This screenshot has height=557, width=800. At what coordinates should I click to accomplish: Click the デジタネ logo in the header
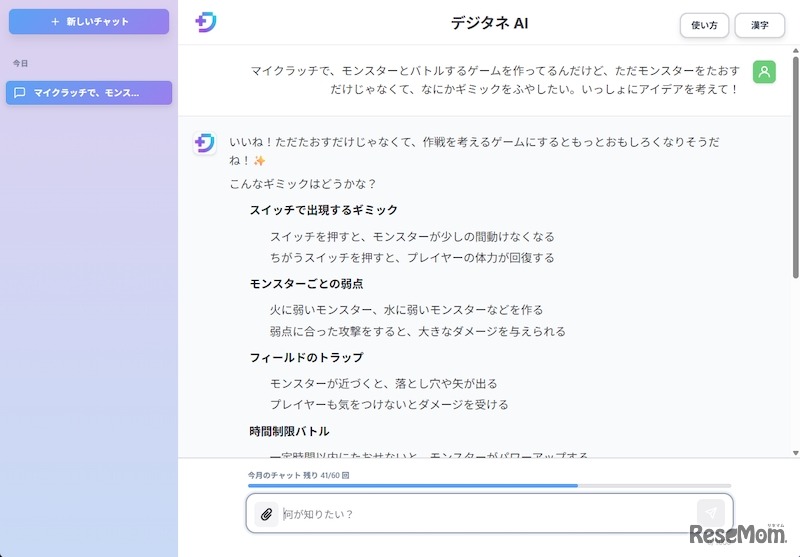tap(206, 22)
